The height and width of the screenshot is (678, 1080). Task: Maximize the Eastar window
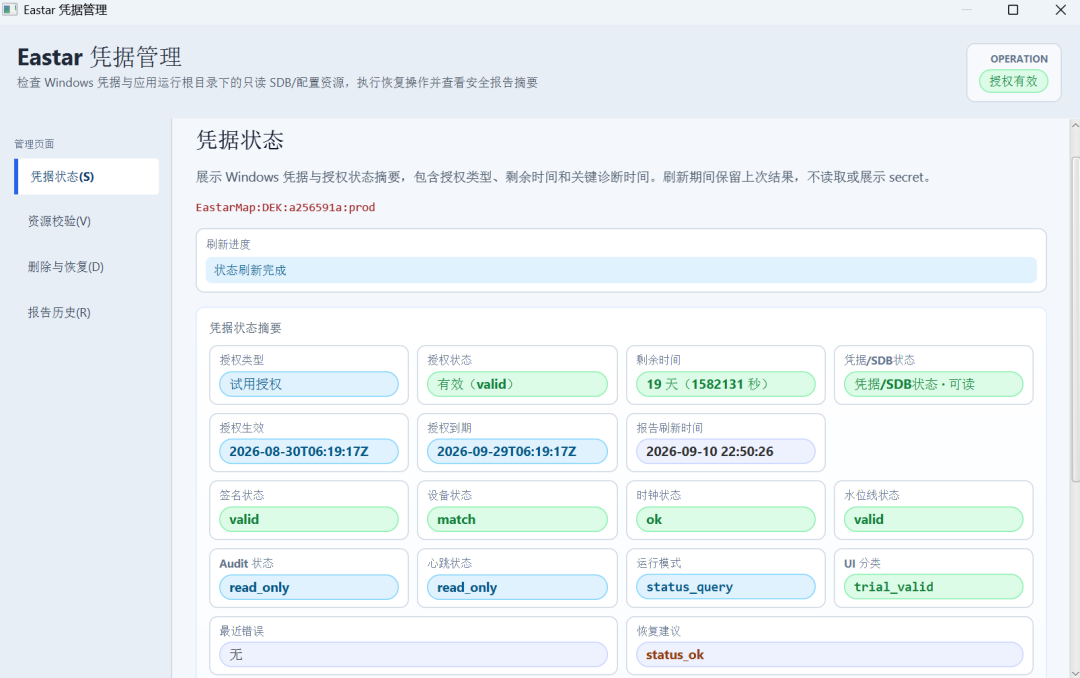1012,10
